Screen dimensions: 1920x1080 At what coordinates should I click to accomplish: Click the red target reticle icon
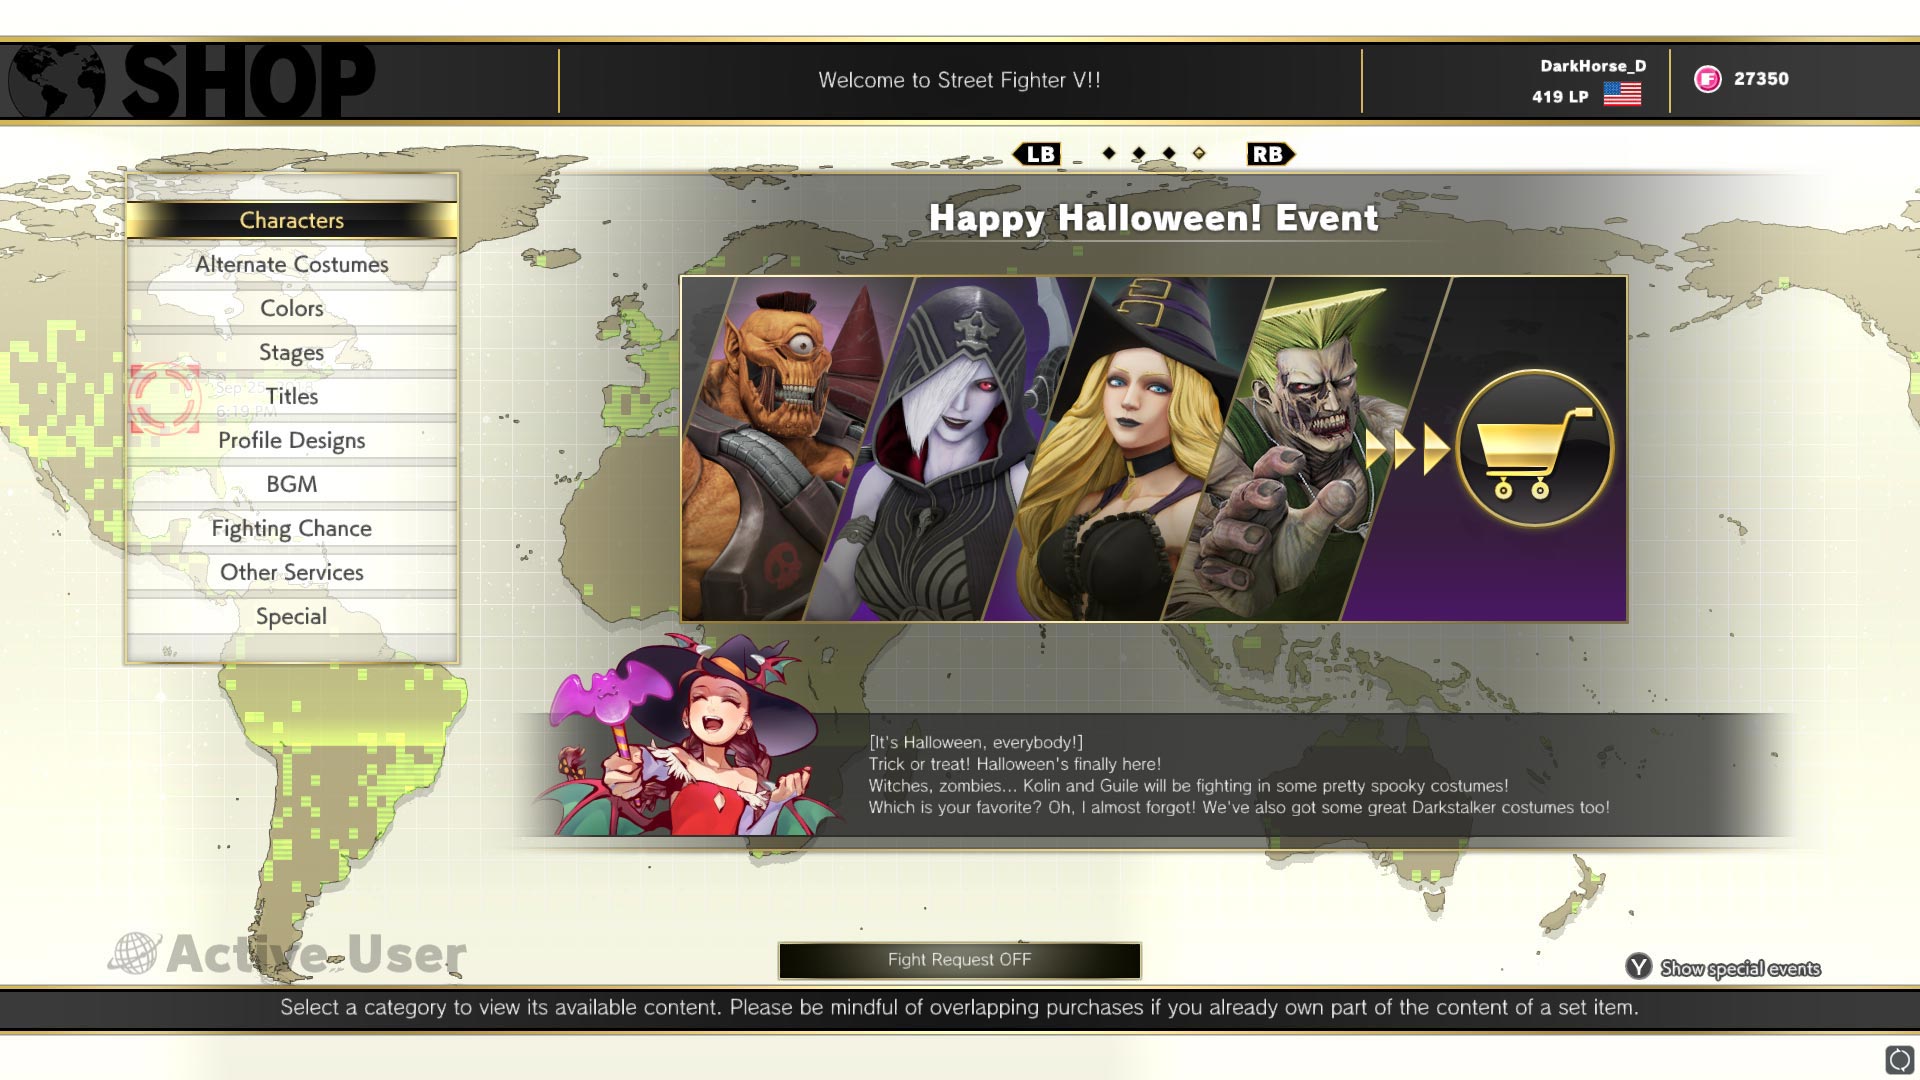click(x=165, y=398)
